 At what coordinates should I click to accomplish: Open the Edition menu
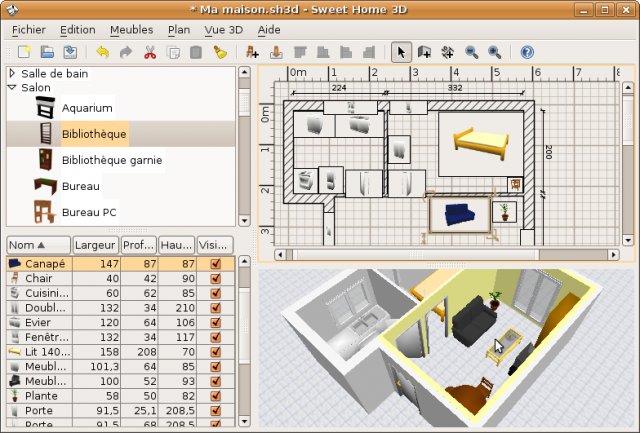78,30
